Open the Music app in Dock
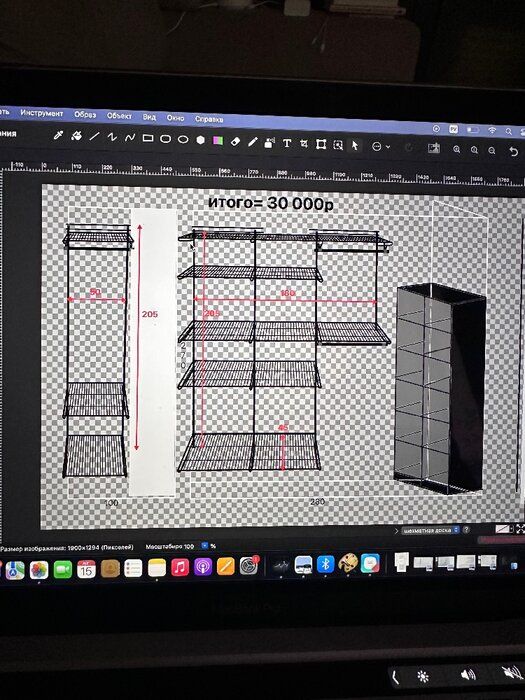Image resolution: width=525 pixels, height=700 pixels. pos(180,567)
